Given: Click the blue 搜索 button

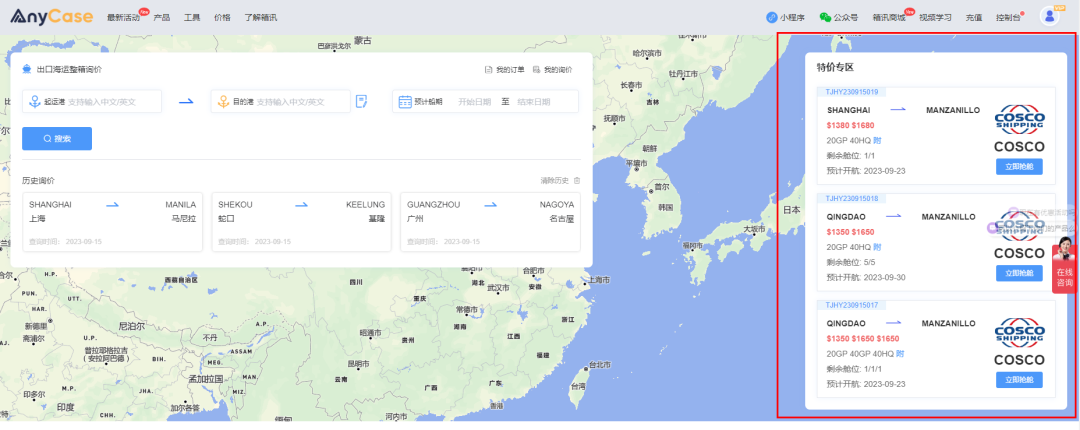Looking at the screenshot, I should click(56, 139).
